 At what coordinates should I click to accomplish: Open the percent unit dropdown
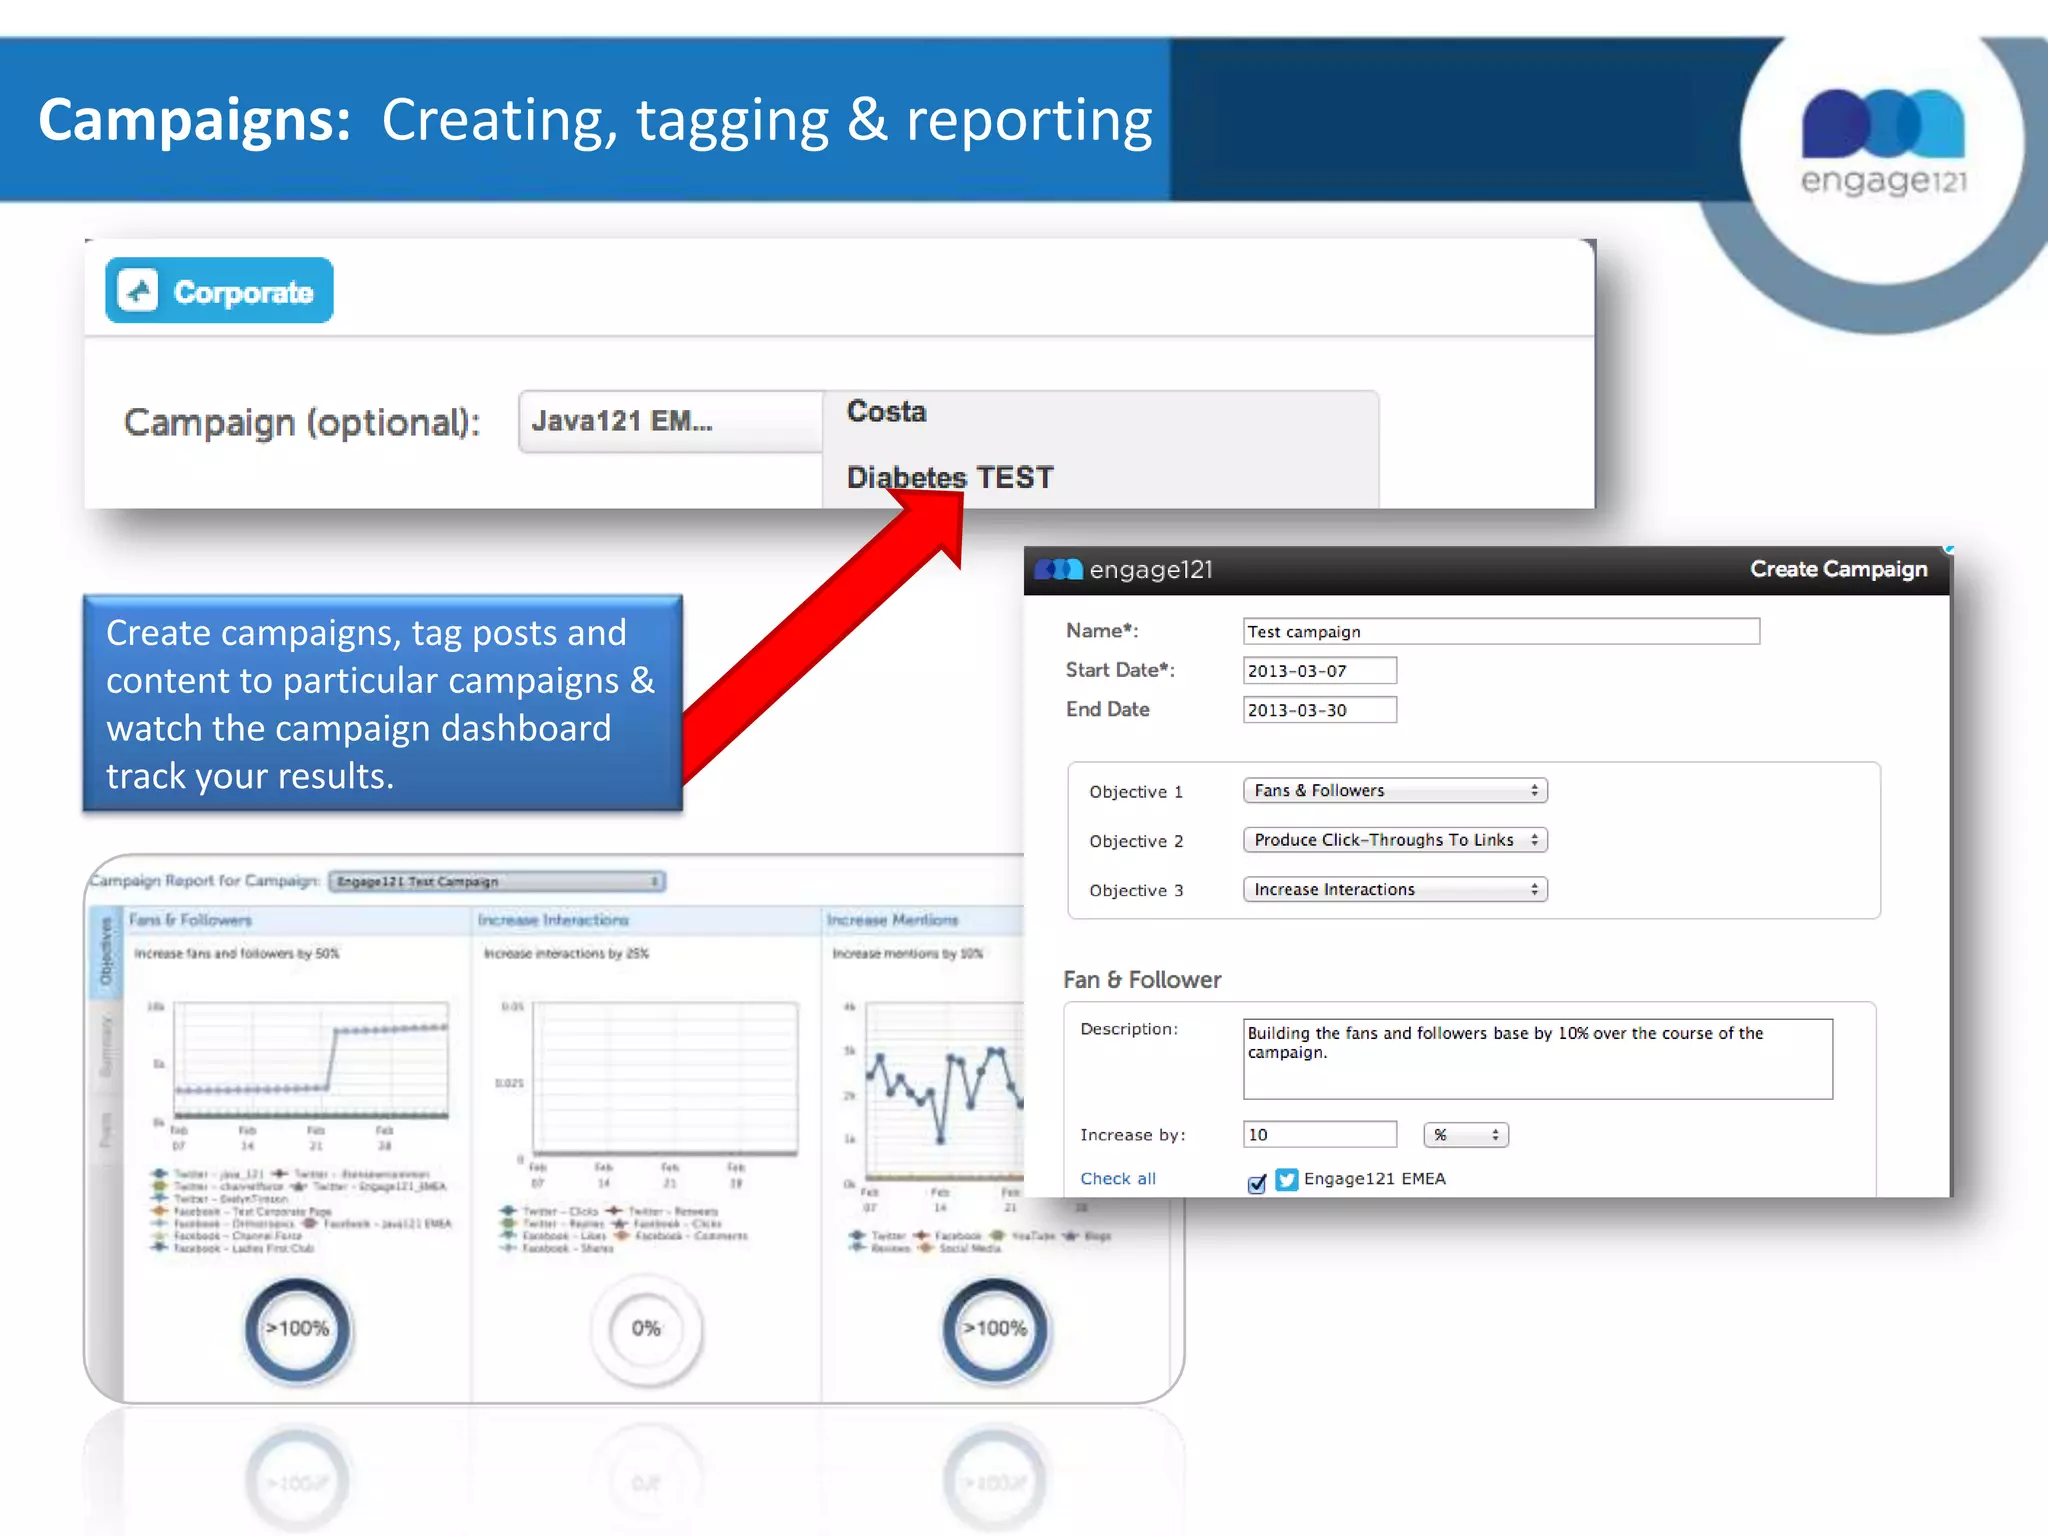click(1466, 1135)
